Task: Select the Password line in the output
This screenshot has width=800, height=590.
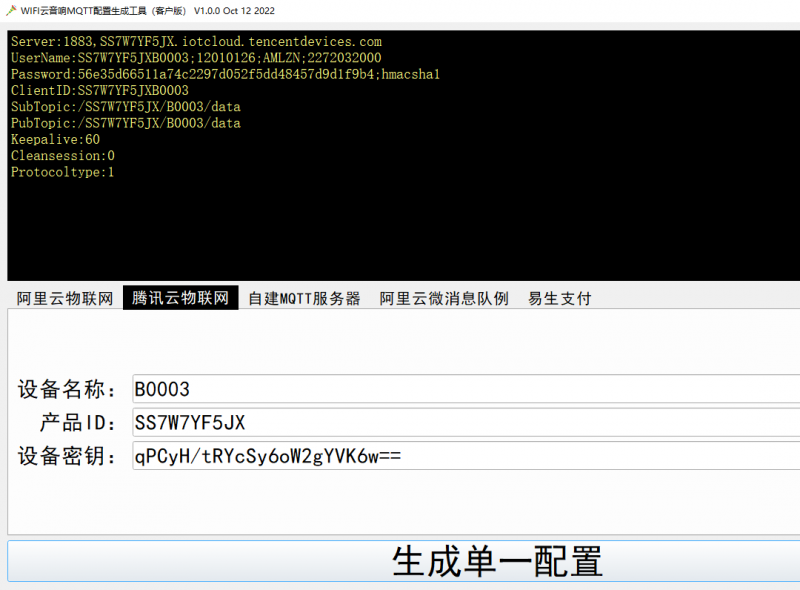Action: [225, 74]
